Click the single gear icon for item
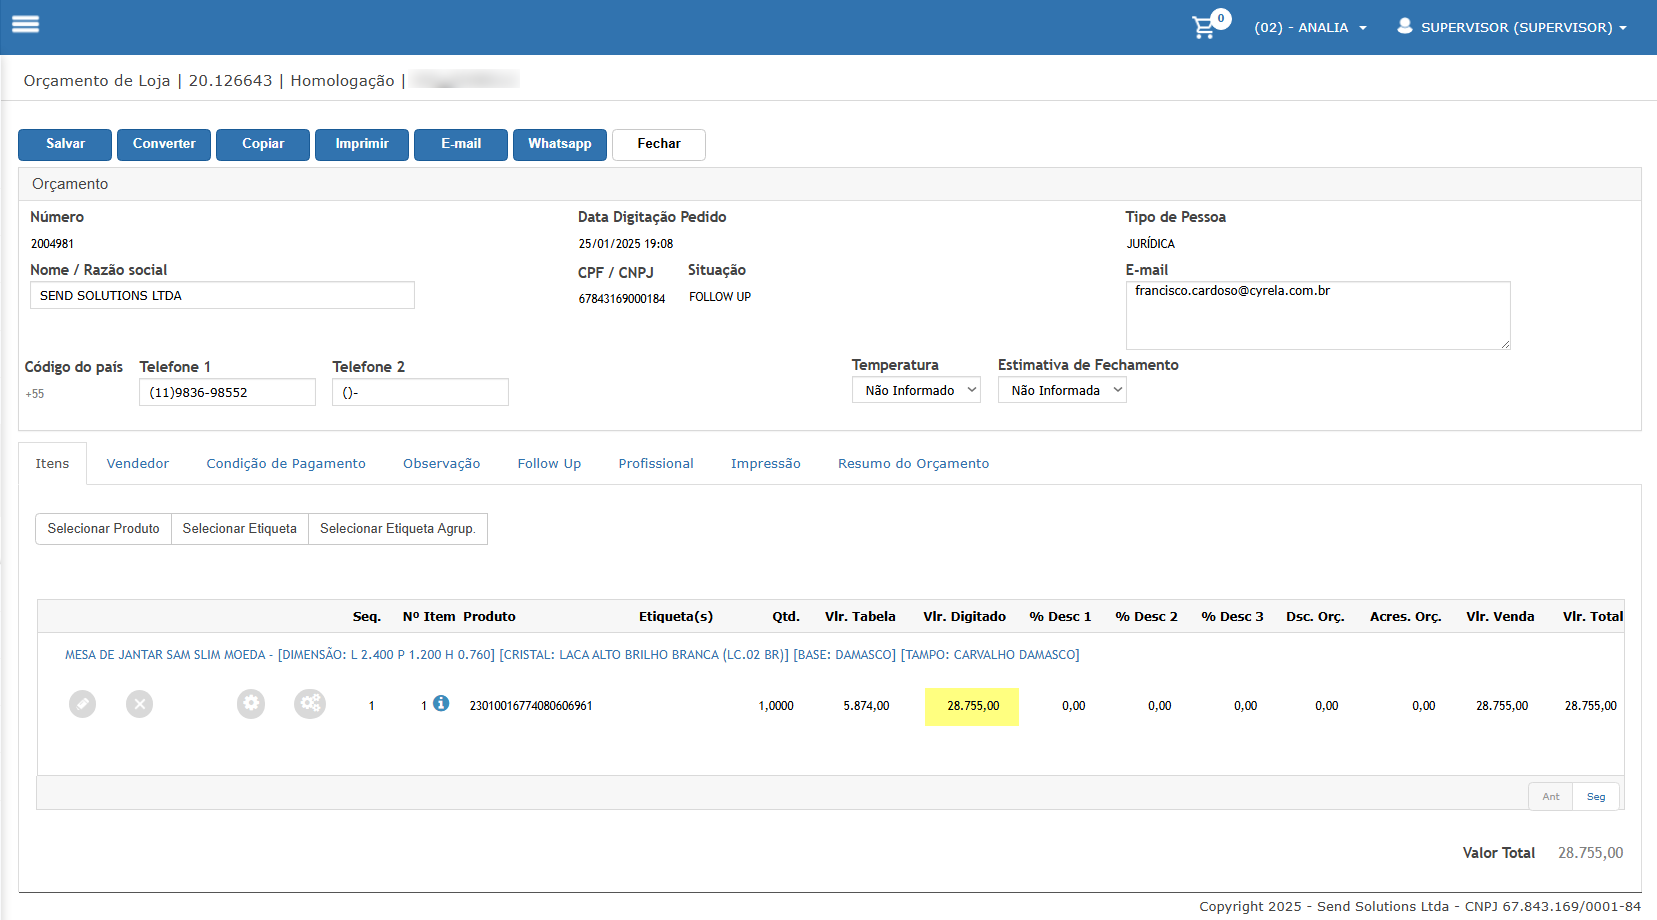 [x=251, y=704]
